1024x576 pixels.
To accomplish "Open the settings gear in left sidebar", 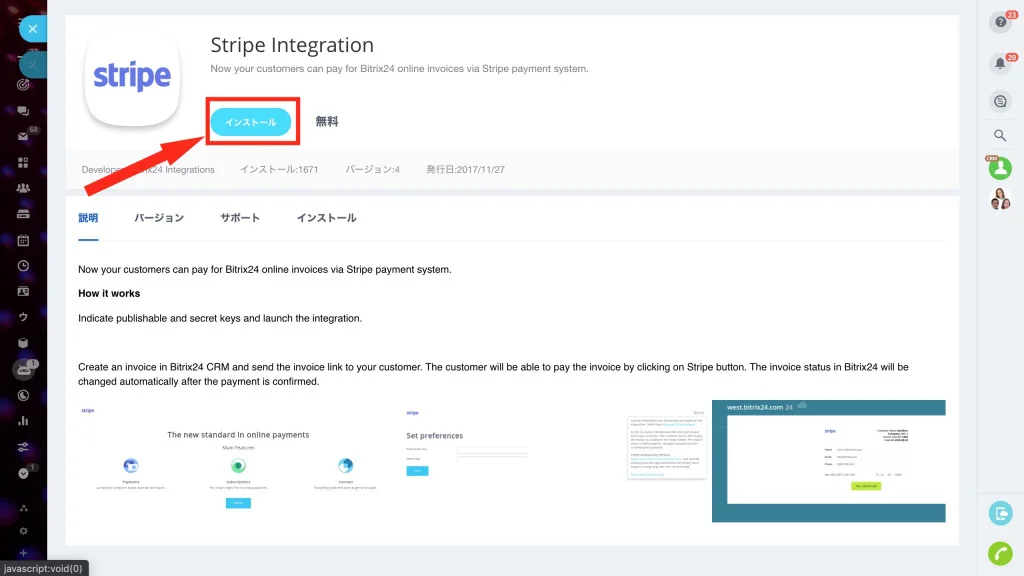I will coord(23,530).
